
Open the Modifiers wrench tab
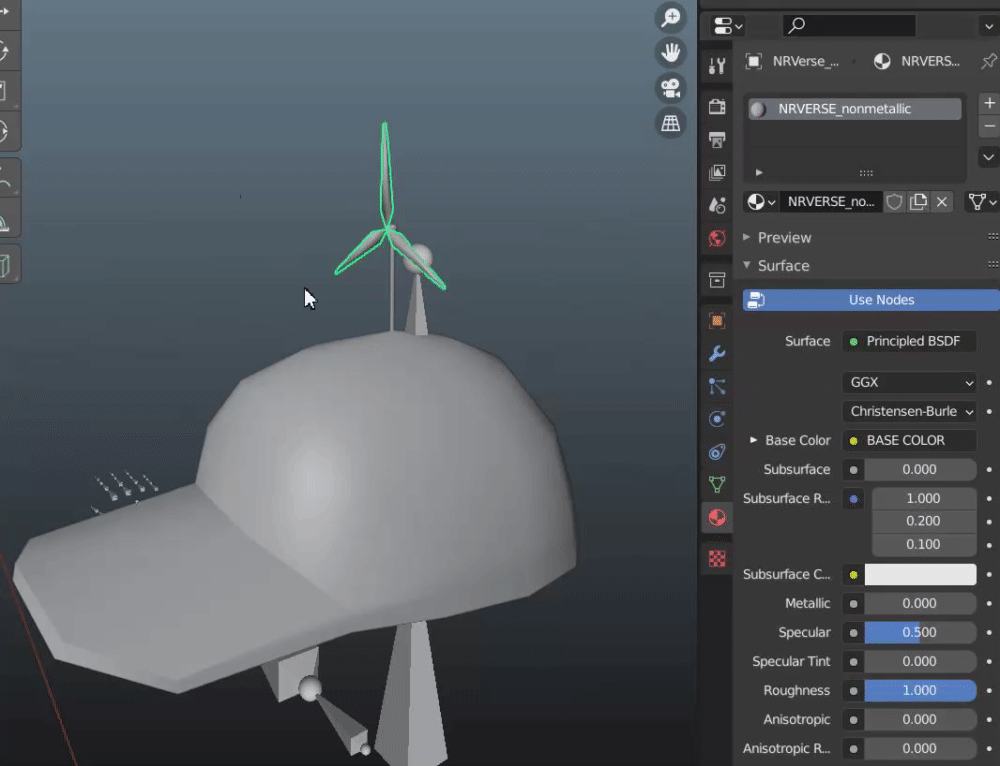[x=717, y=353]
